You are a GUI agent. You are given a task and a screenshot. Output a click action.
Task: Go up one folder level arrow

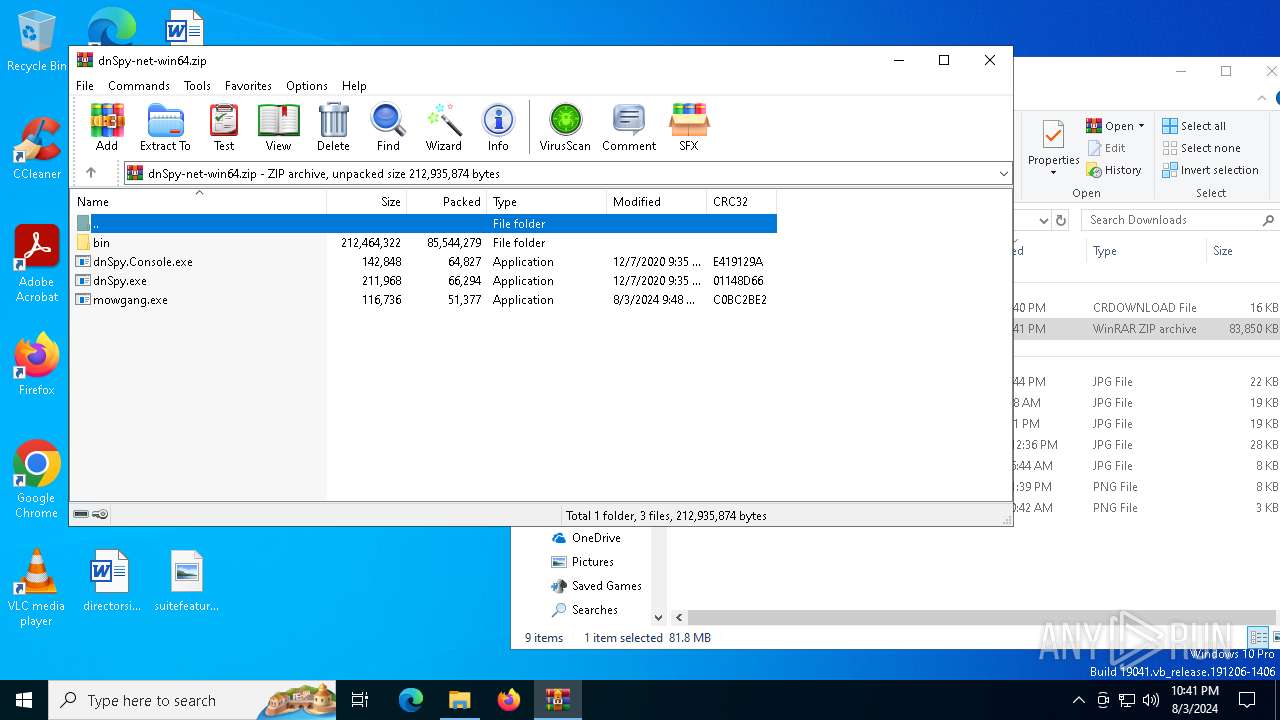pyautogui.click(x=91, y=173)
